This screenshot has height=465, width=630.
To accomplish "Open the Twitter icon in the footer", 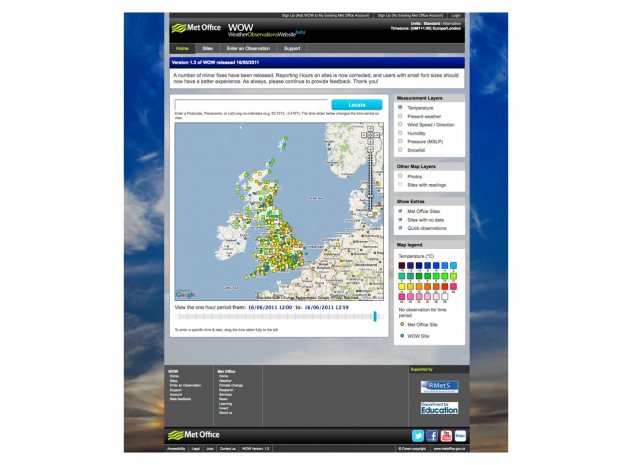I will coord(418,436).
